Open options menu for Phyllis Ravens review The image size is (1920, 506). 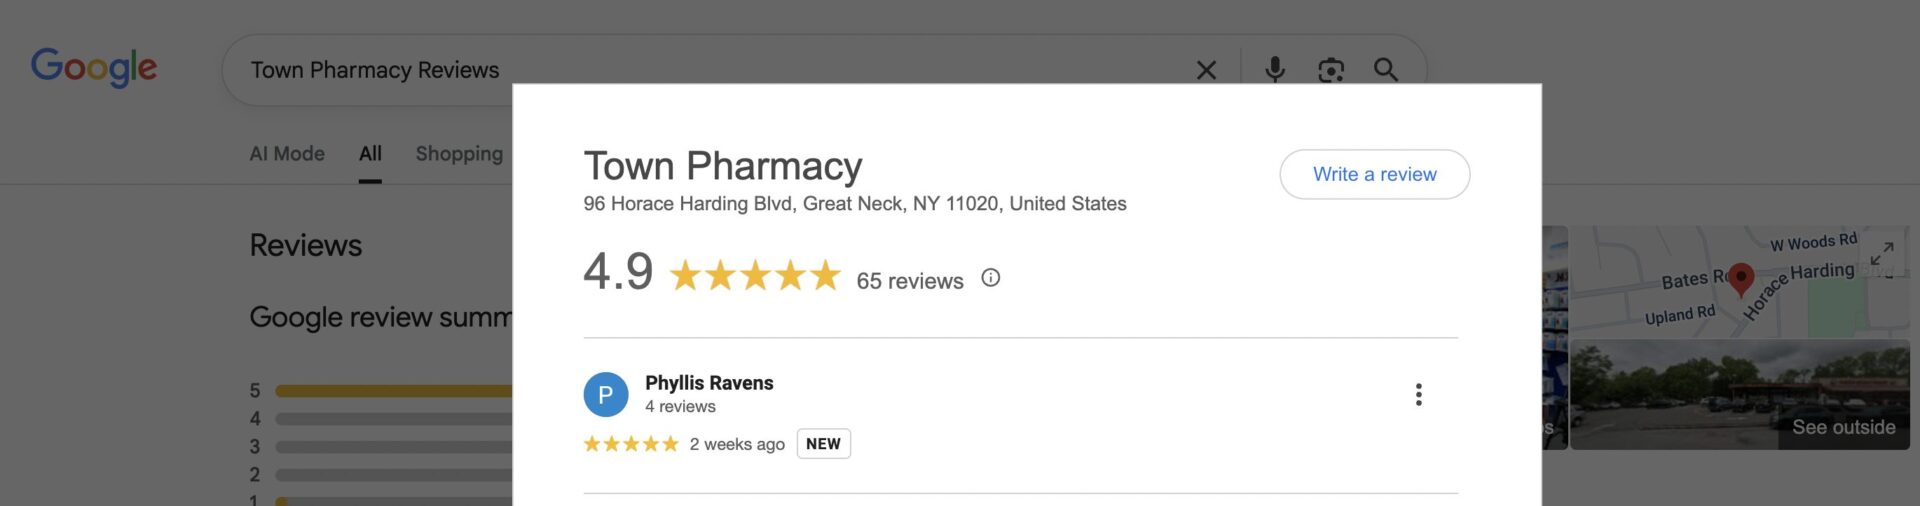point(1418,394)
